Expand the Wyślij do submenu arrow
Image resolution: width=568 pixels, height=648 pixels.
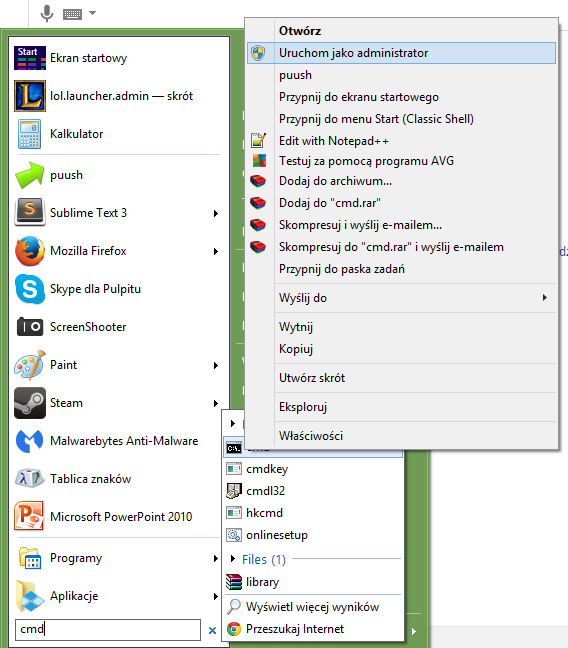(545, 298)
